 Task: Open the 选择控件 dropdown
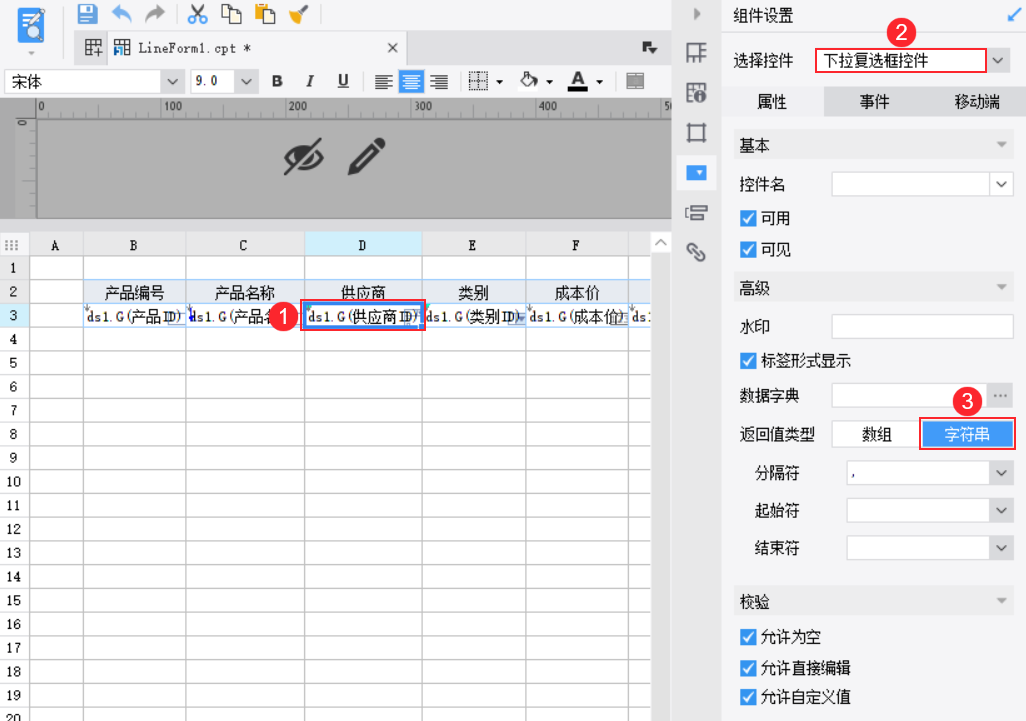pos(997,61)
